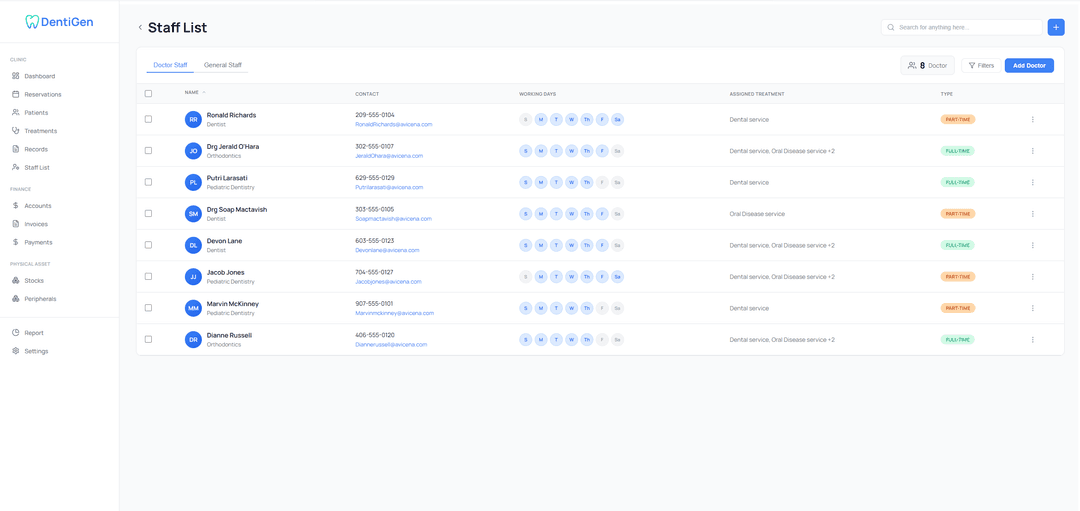Viewport: 1080px width, 511px height.
Task: Open email Putrilarasati@avicena.com
Action: [x=389, y=187]
